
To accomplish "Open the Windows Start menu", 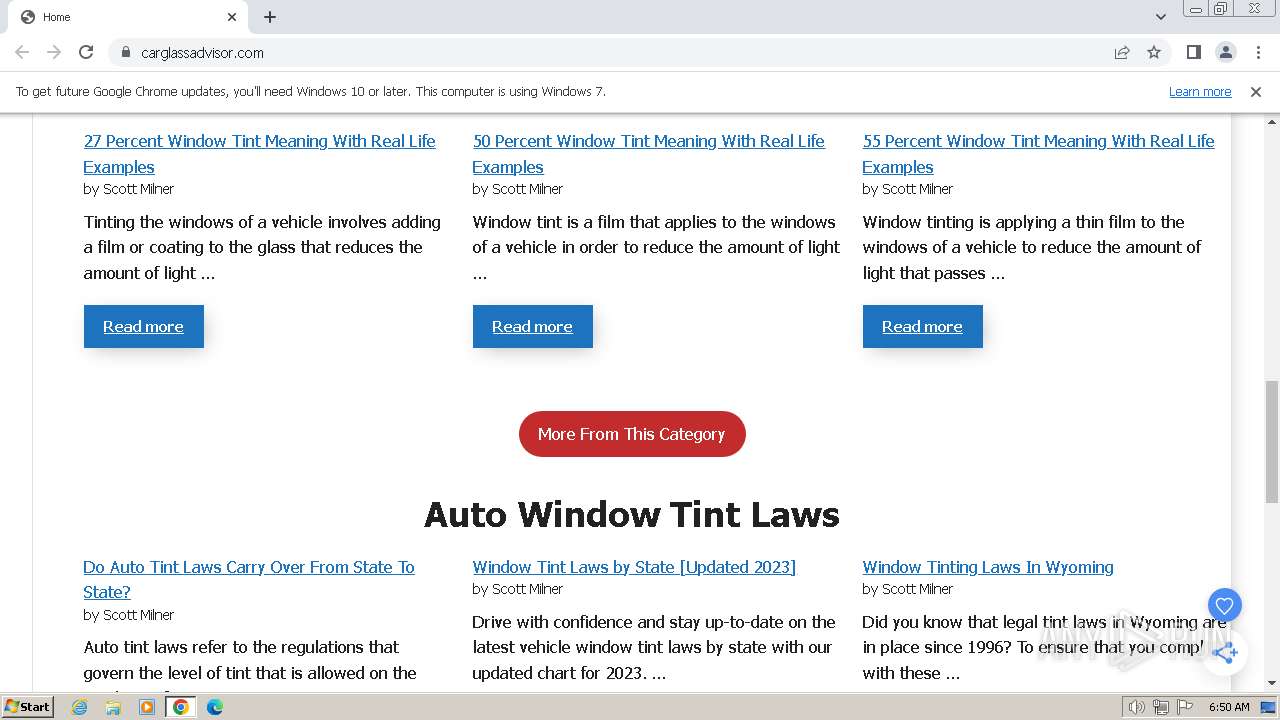I will [x=28, y=707].
